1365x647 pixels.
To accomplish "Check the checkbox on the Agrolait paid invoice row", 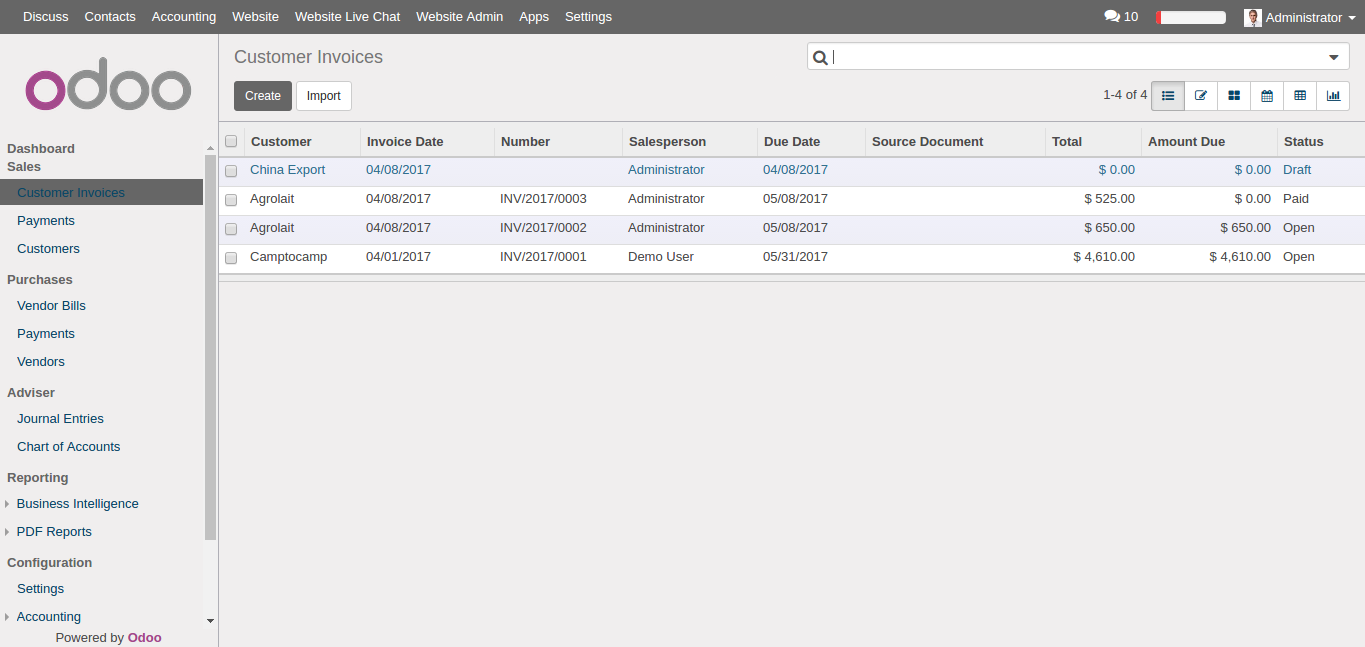I will (x=231, y=199).
